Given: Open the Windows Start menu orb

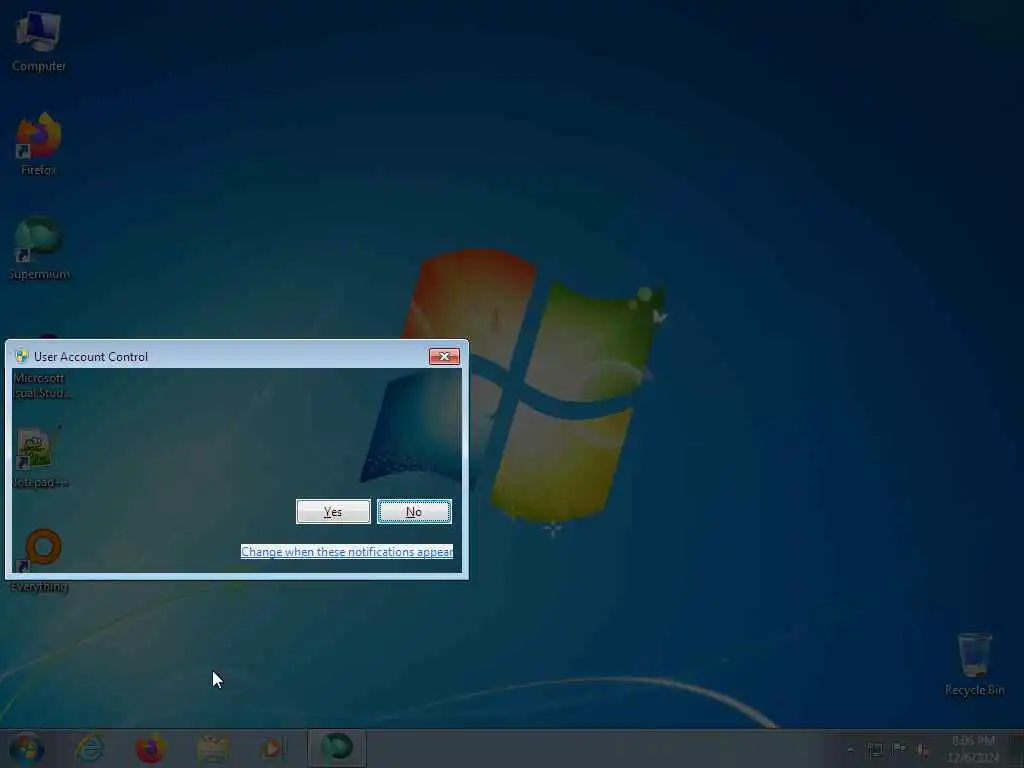Looking at the screenshot, I should click(27, 748).
